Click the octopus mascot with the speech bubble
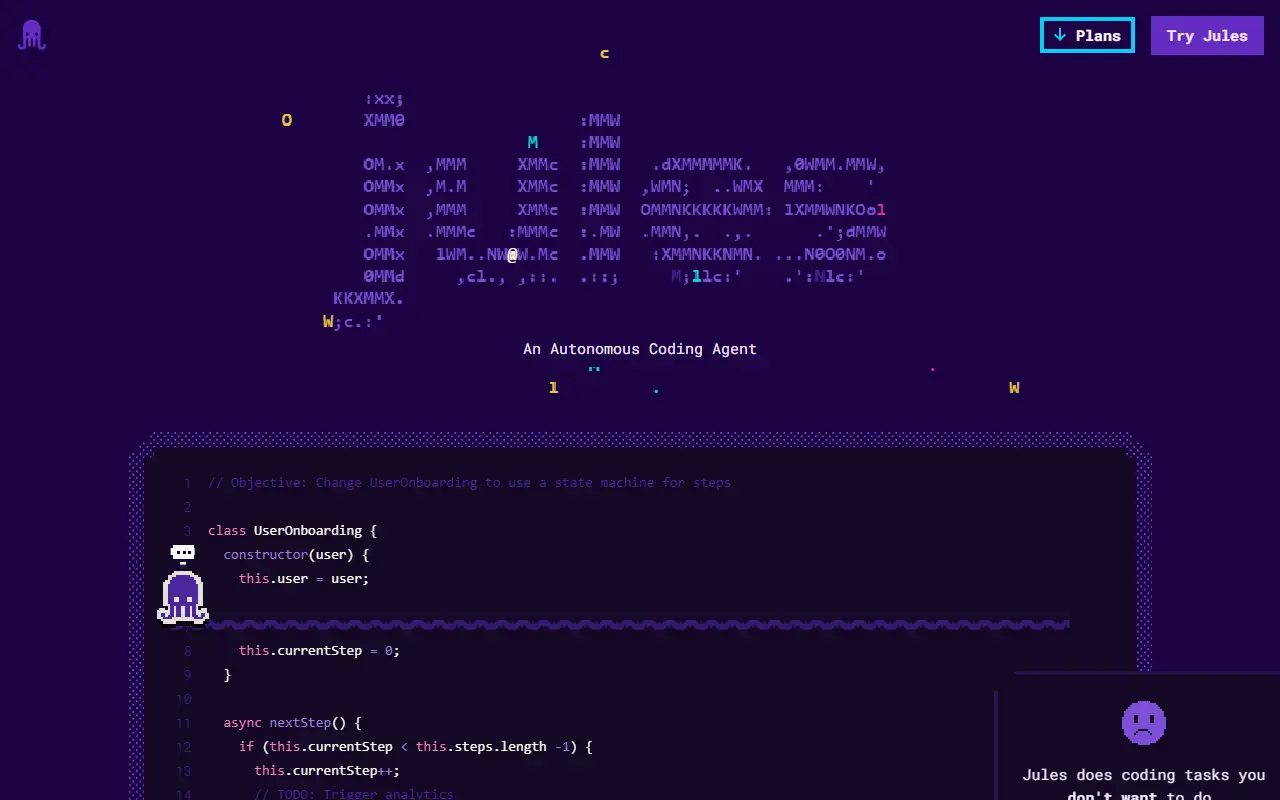 [183, 585]
